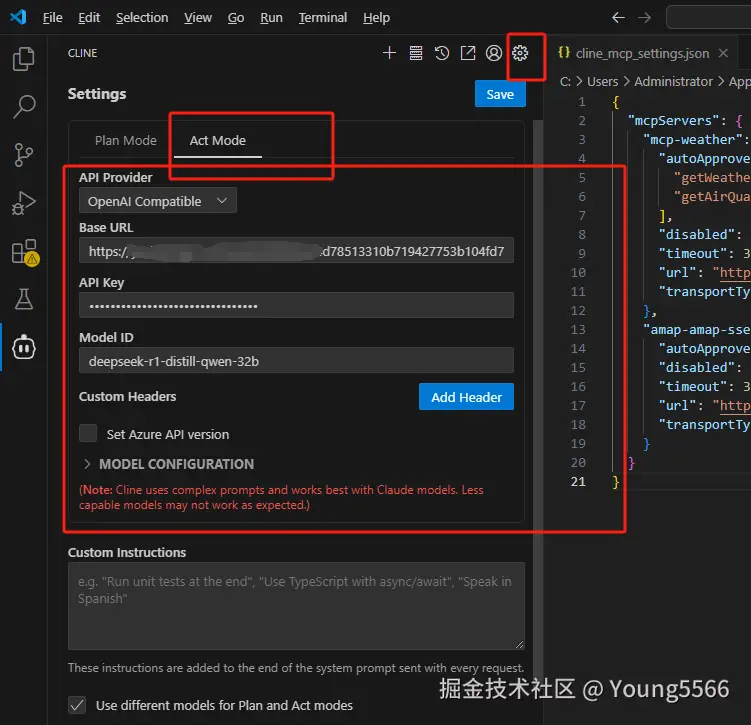
Task: Click the command center search box
Action: click(709, 18)
